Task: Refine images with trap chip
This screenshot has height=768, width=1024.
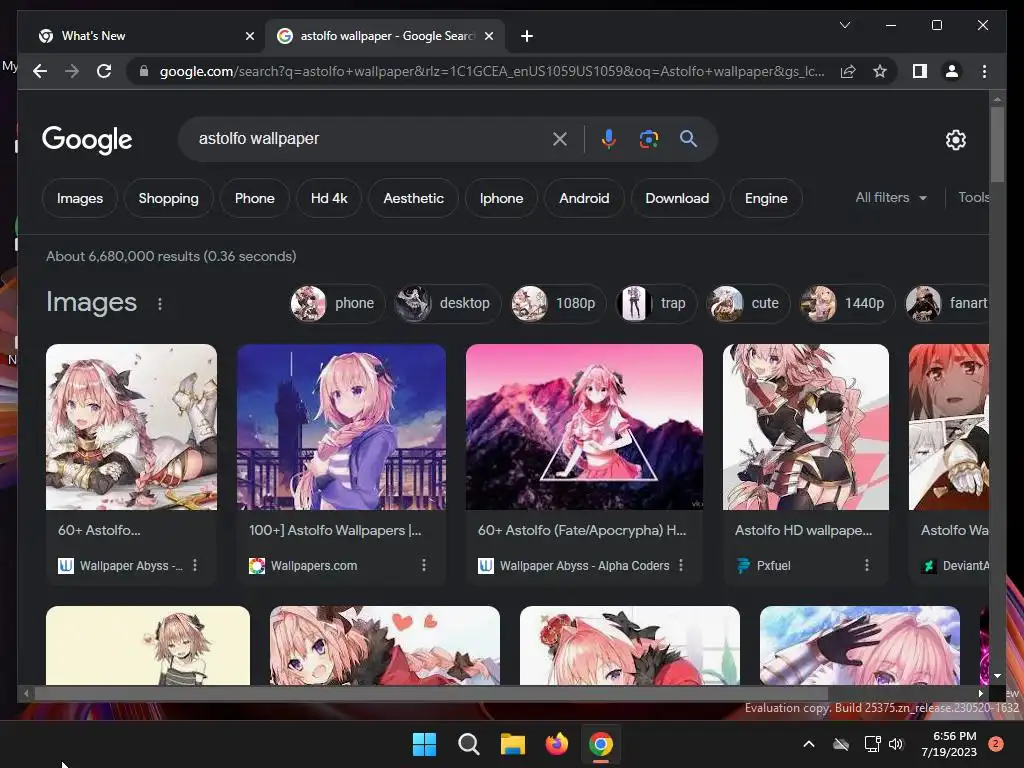Action: 656,303
